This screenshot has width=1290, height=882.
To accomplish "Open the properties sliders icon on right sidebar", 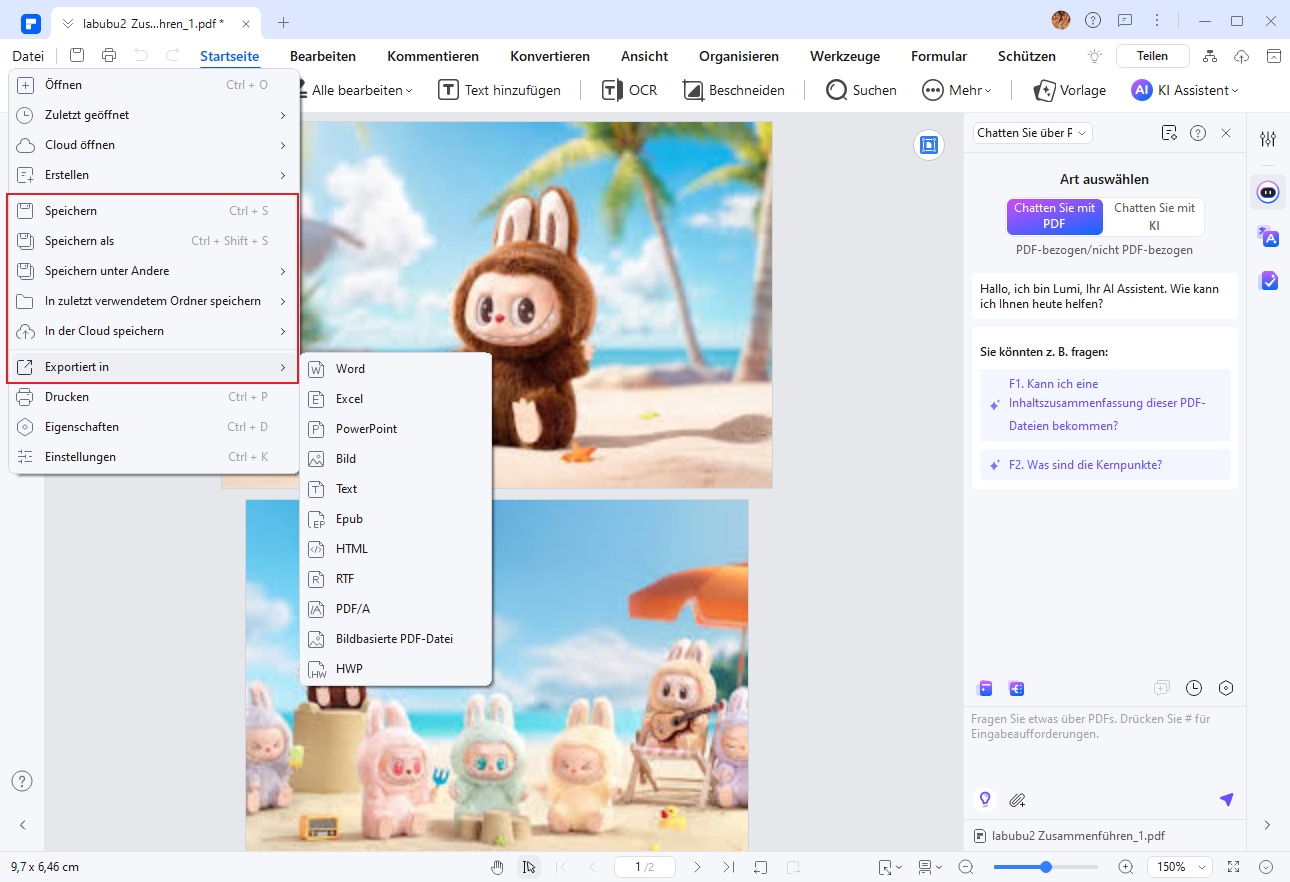I will pyautogui.click(x=1268, y=139).
